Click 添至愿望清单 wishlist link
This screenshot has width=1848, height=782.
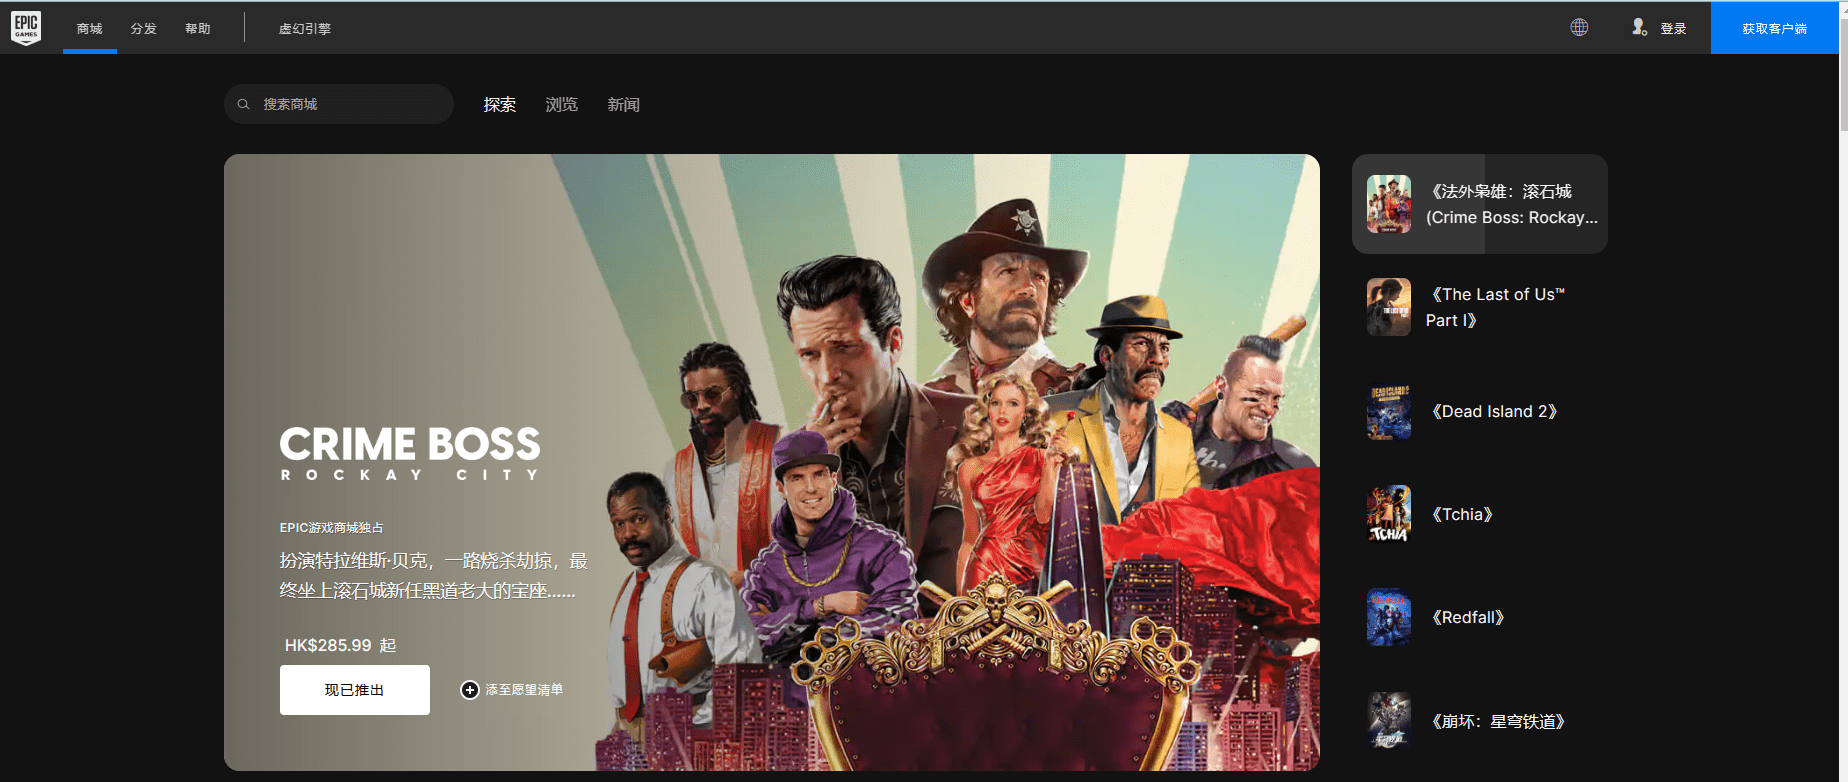(x=524, y=690)
